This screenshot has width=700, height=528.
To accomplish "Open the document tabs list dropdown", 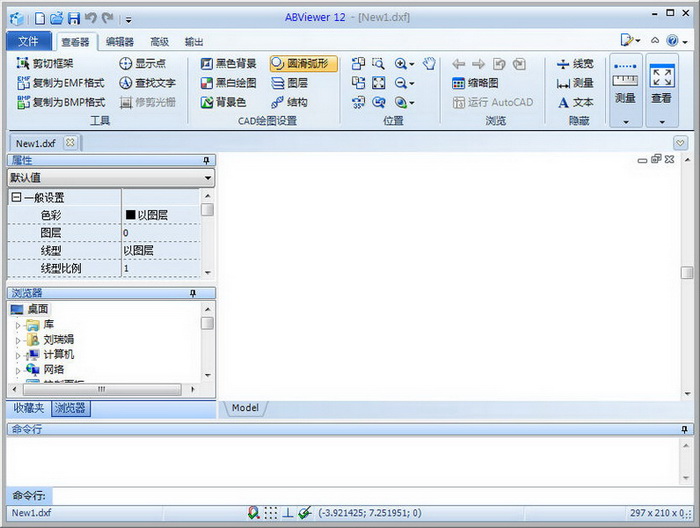I will coord(680,143).
